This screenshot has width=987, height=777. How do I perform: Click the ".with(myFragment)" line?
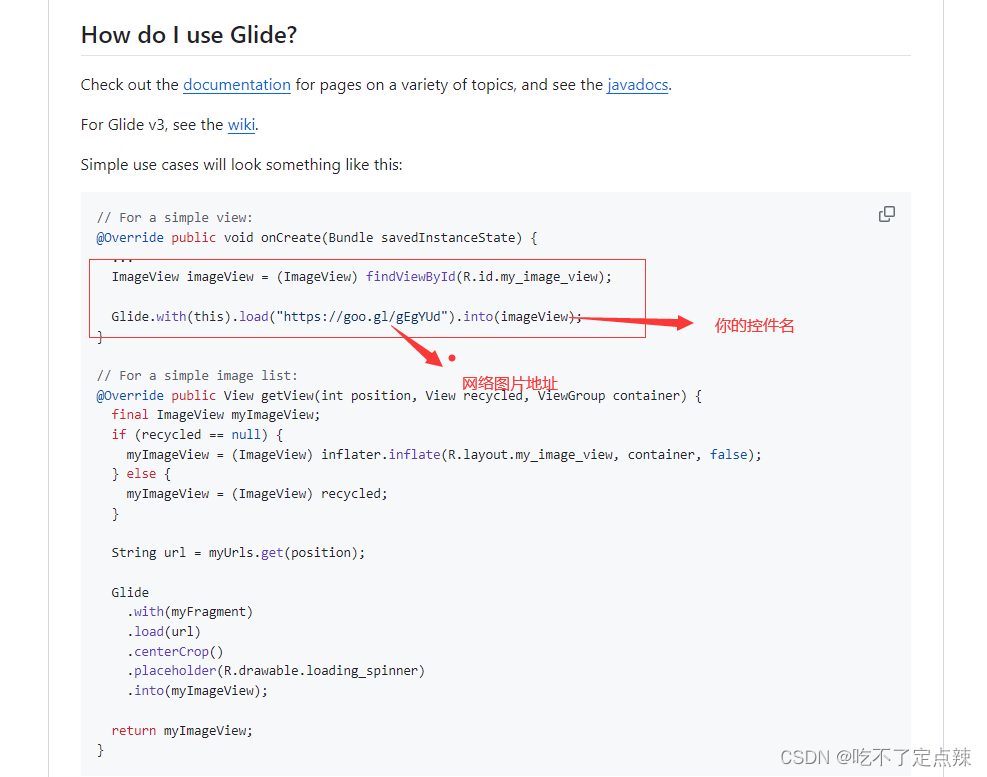(189, 612)
